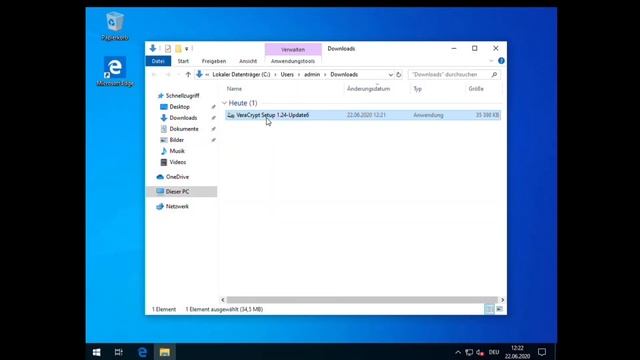Click the VeraCrypt file's application icon
The width and height of the screenshot is (640, 360).
tap(231, 116)
